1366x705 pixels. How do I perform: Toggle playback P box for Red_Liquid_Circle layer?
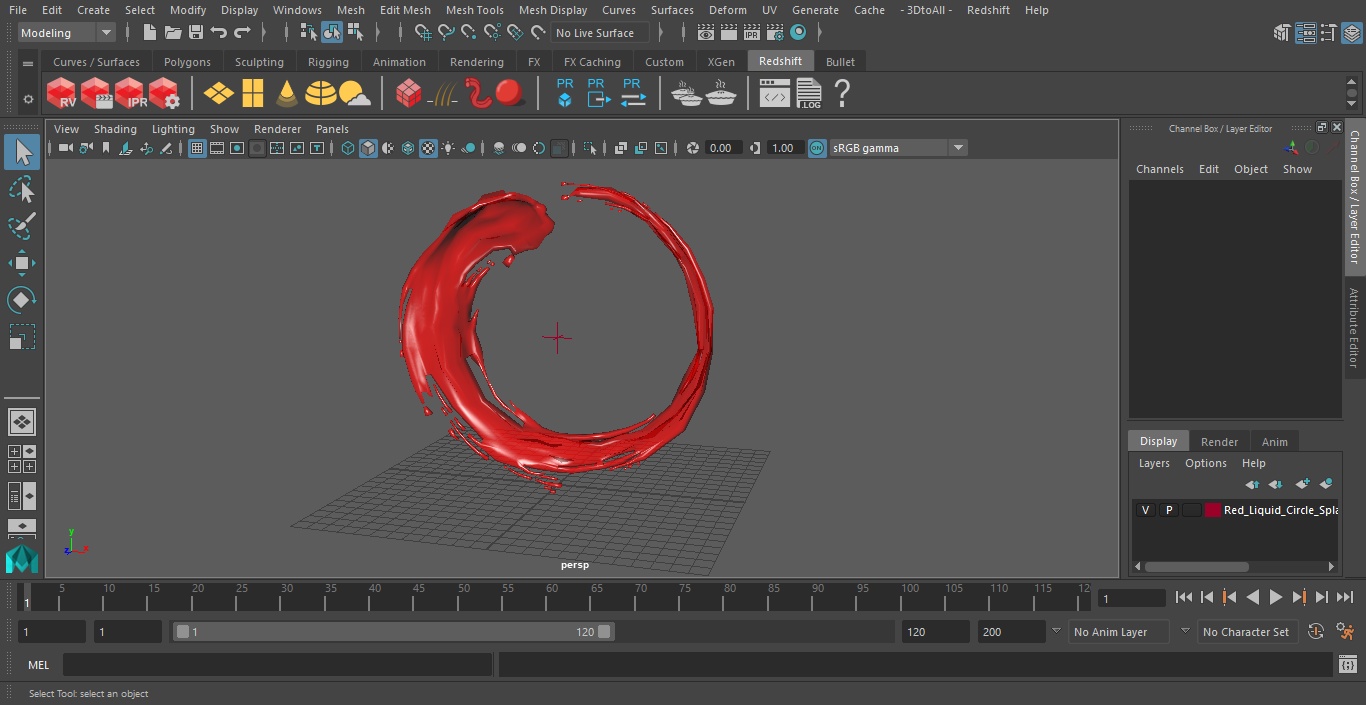(1168, 510)
